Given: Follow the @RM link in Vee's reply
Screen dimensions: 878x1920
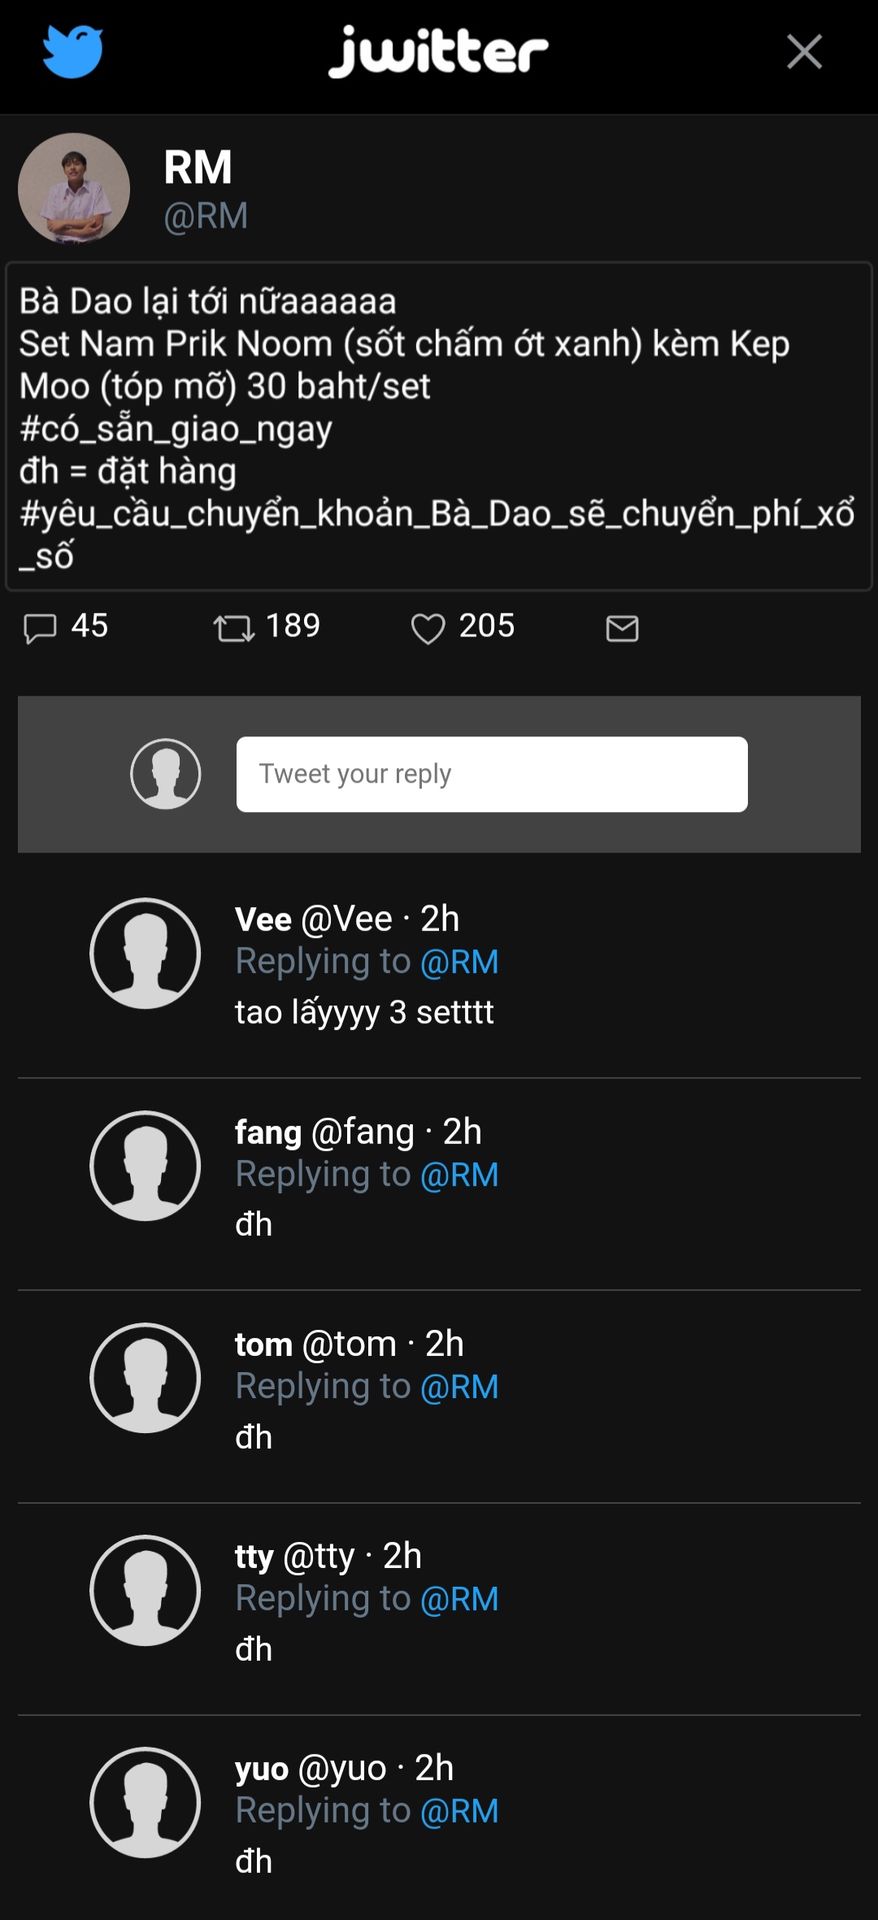Looking at the screenshot, I should (x=459, y=962).
